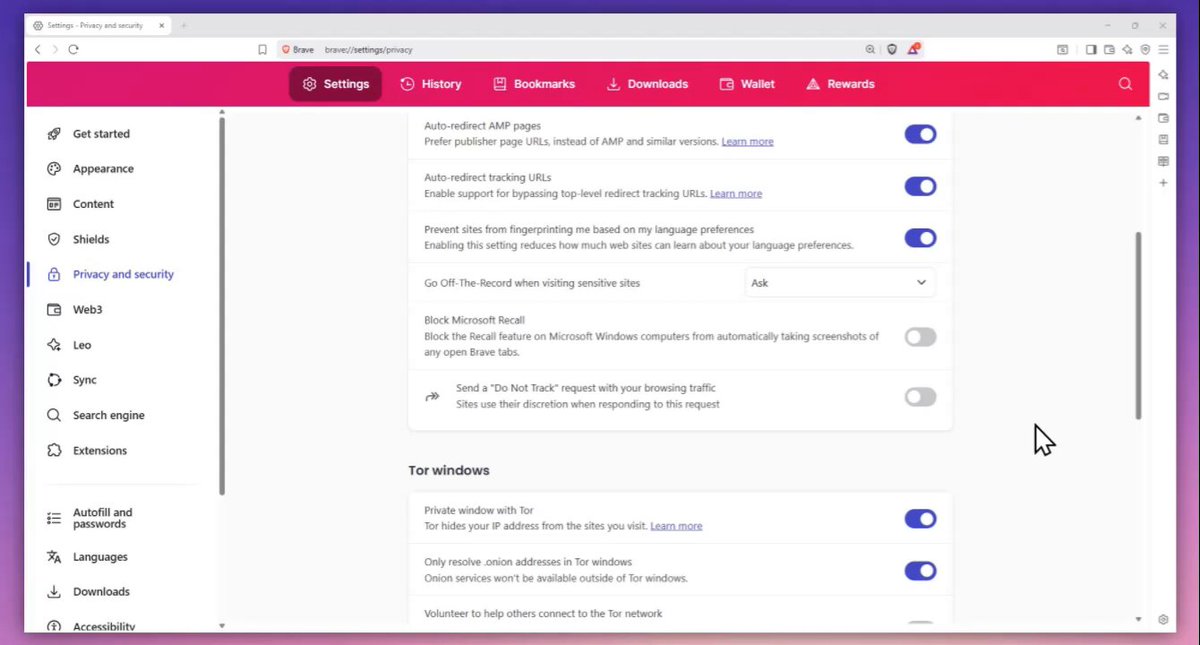Open the zoom magnifier icon in address bar
Image resolution: width=1200 pixels, height=645 pixels.
(870, 49)
